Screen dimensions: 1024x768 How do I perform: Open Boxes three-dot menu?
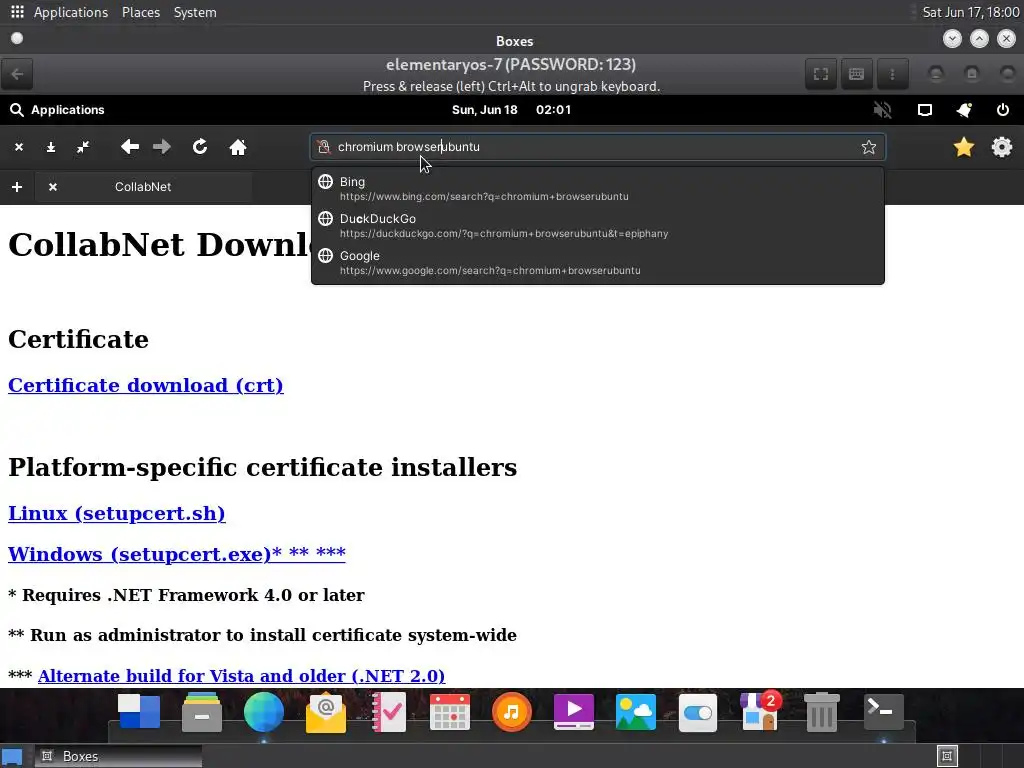pos(892,74)
